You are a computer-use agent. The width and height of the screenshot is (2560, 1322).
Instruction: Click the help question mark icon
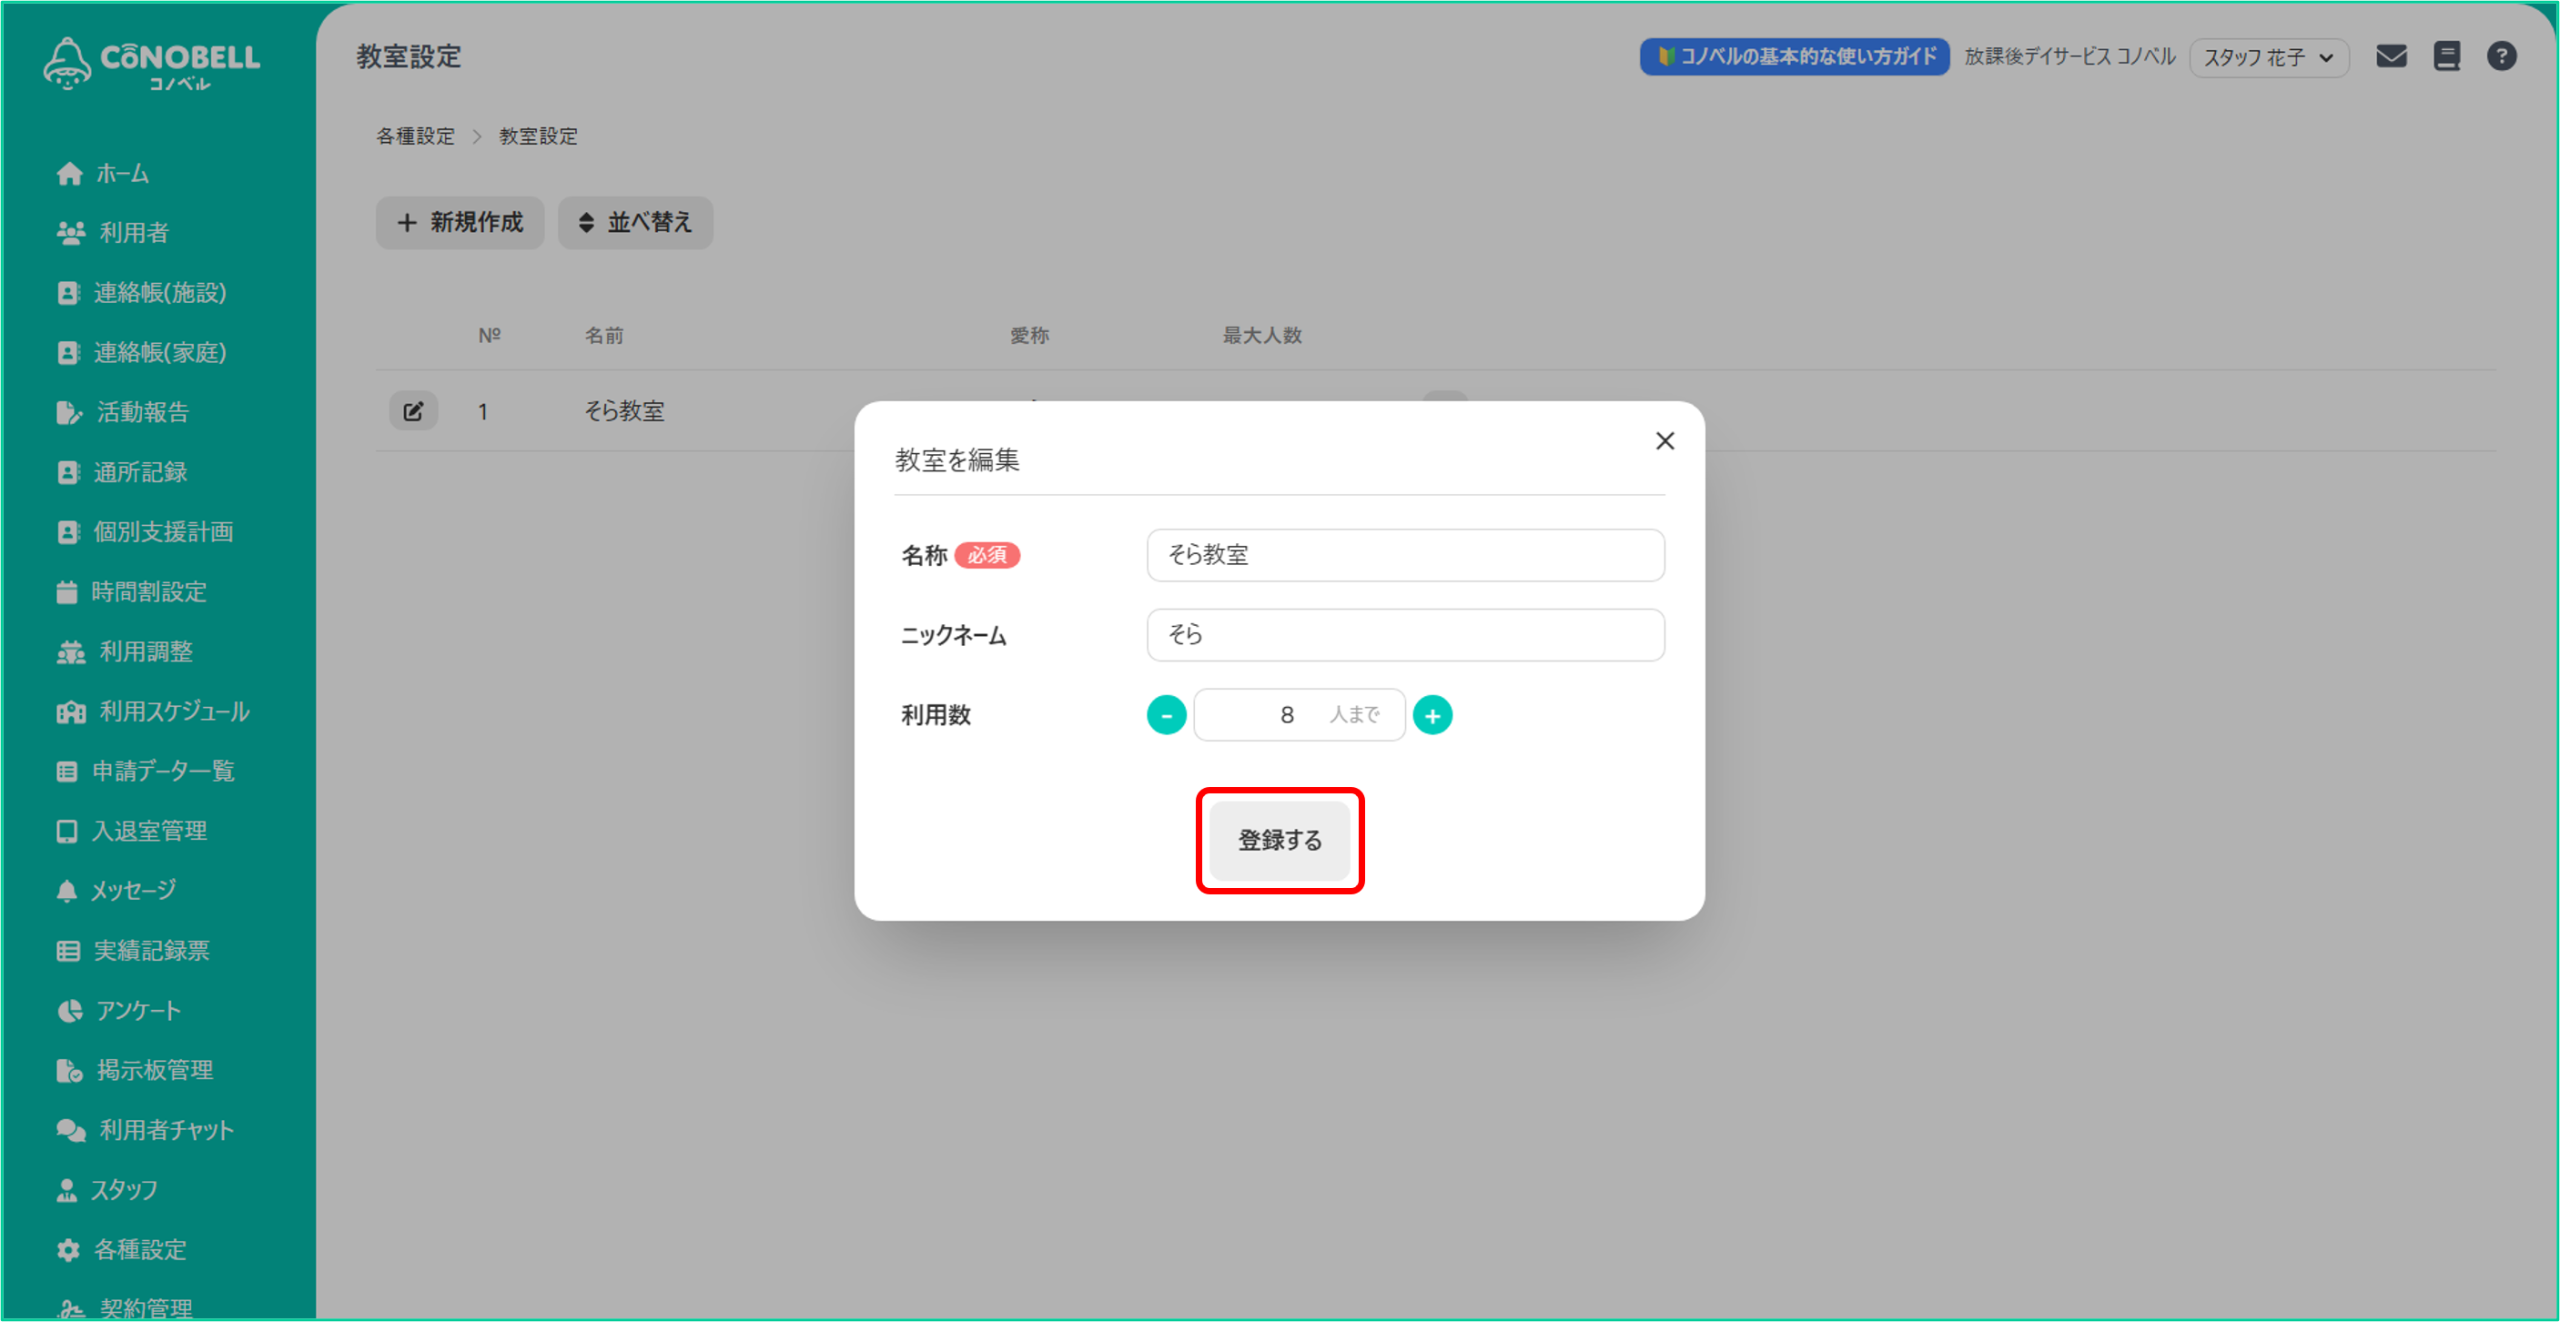click(2502, 56)
